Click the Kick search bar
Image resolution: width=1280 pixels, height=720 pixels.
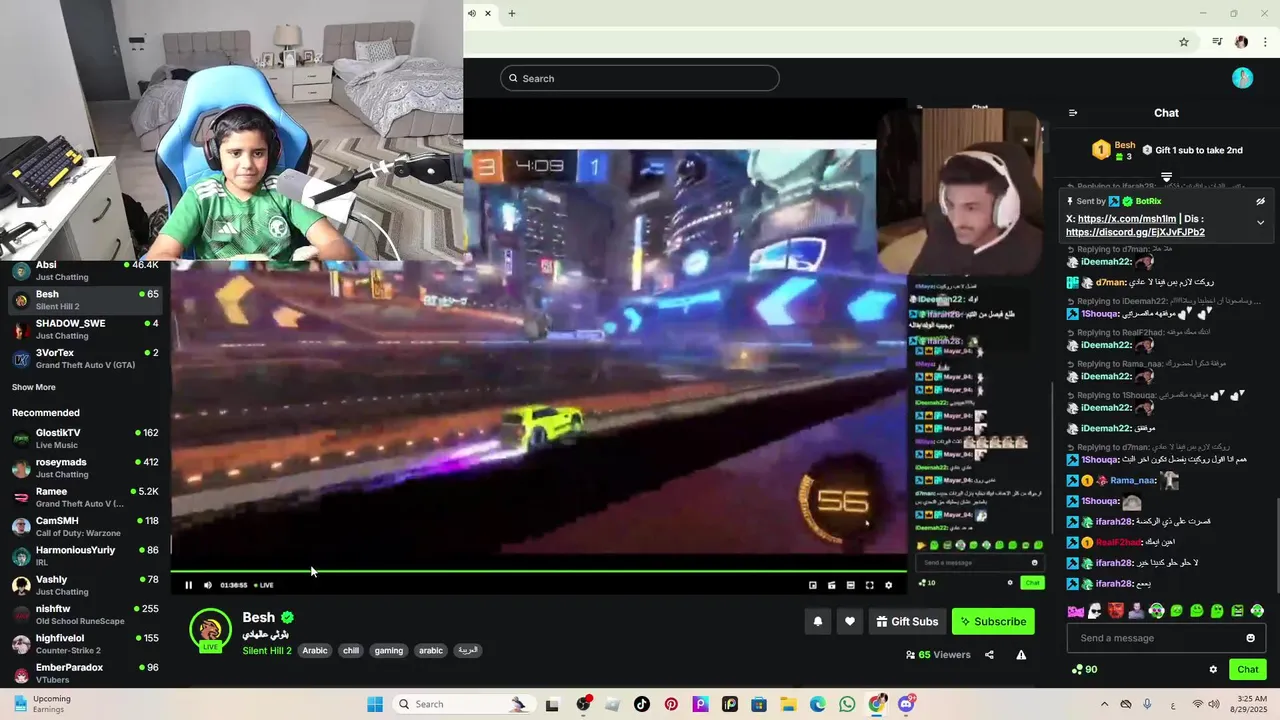(640, 78)
